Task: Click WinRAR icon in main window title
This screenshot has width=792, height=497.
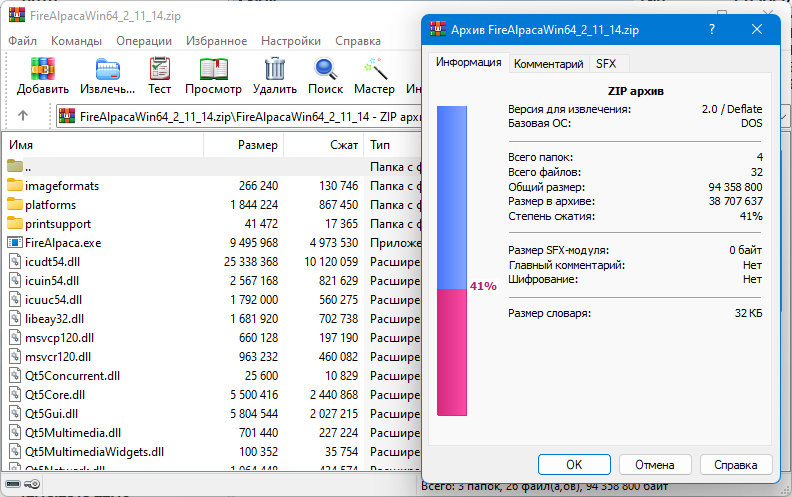Action: tap(17, 15)
